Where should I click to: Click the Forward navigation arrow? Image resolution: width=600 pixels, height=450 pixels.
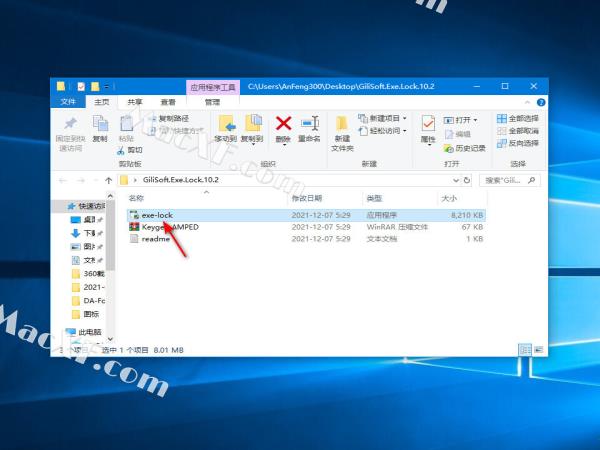pyautogui.click(x=80, y=180)
